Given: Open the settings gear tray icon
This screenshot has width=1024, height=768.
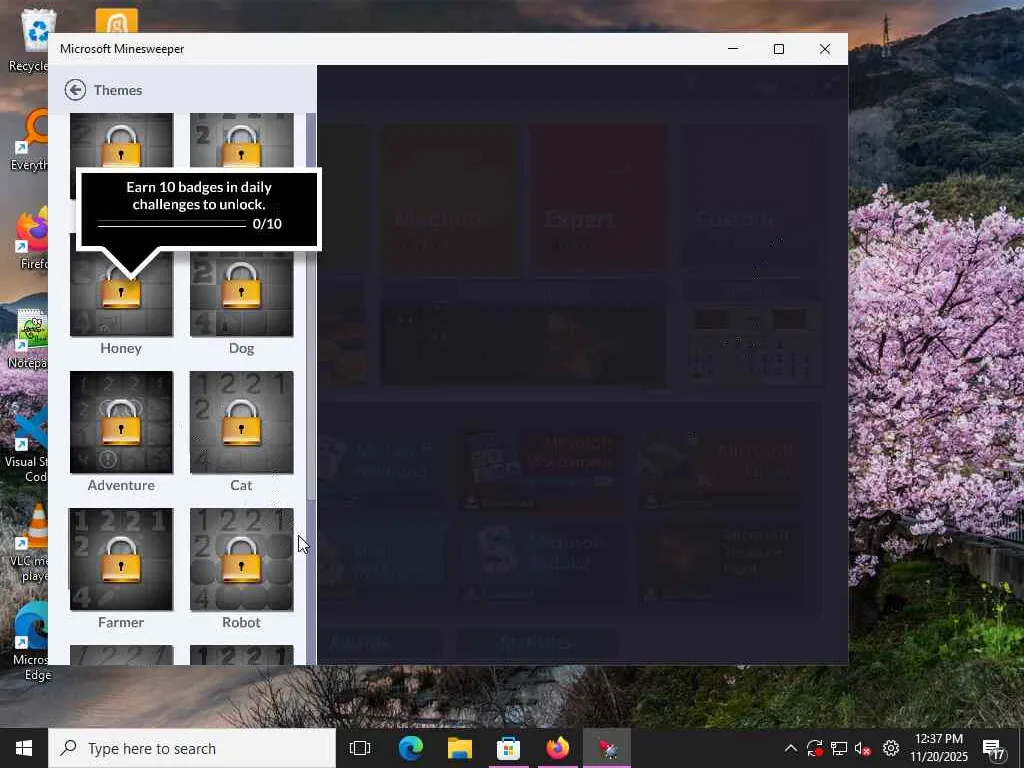Looking at the screenshot, I should 890,748.
